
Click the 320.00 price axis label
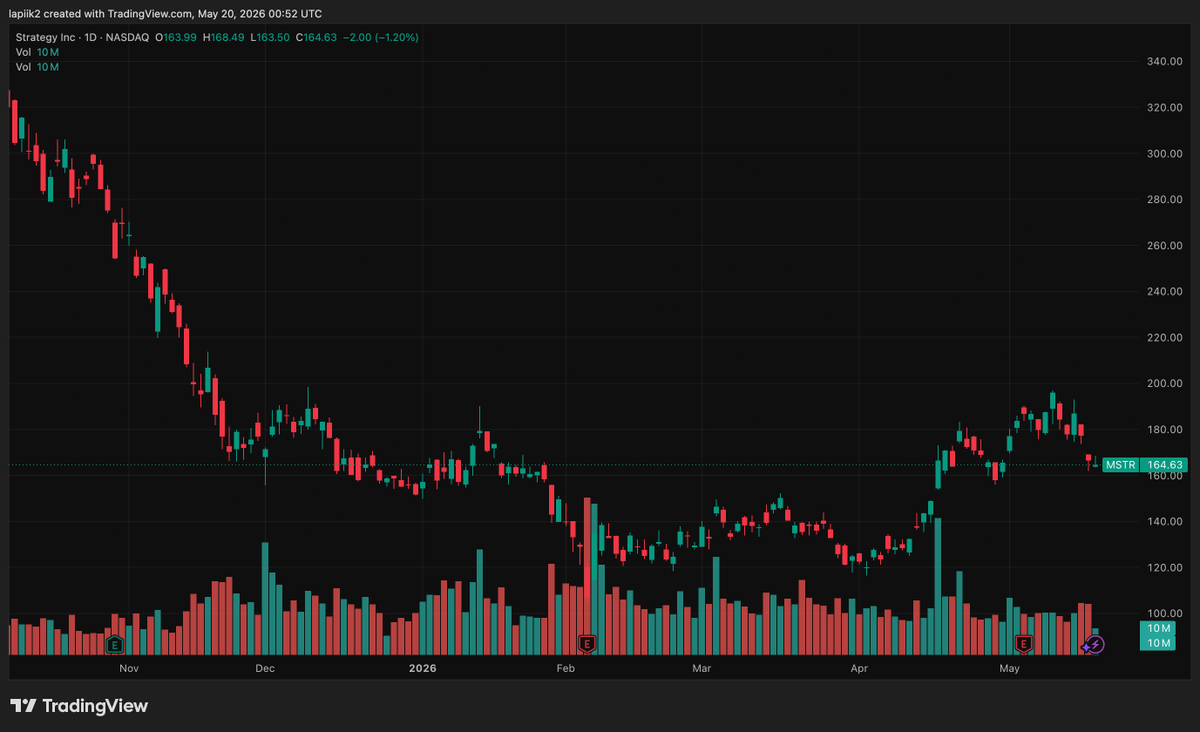(1164, 108)
